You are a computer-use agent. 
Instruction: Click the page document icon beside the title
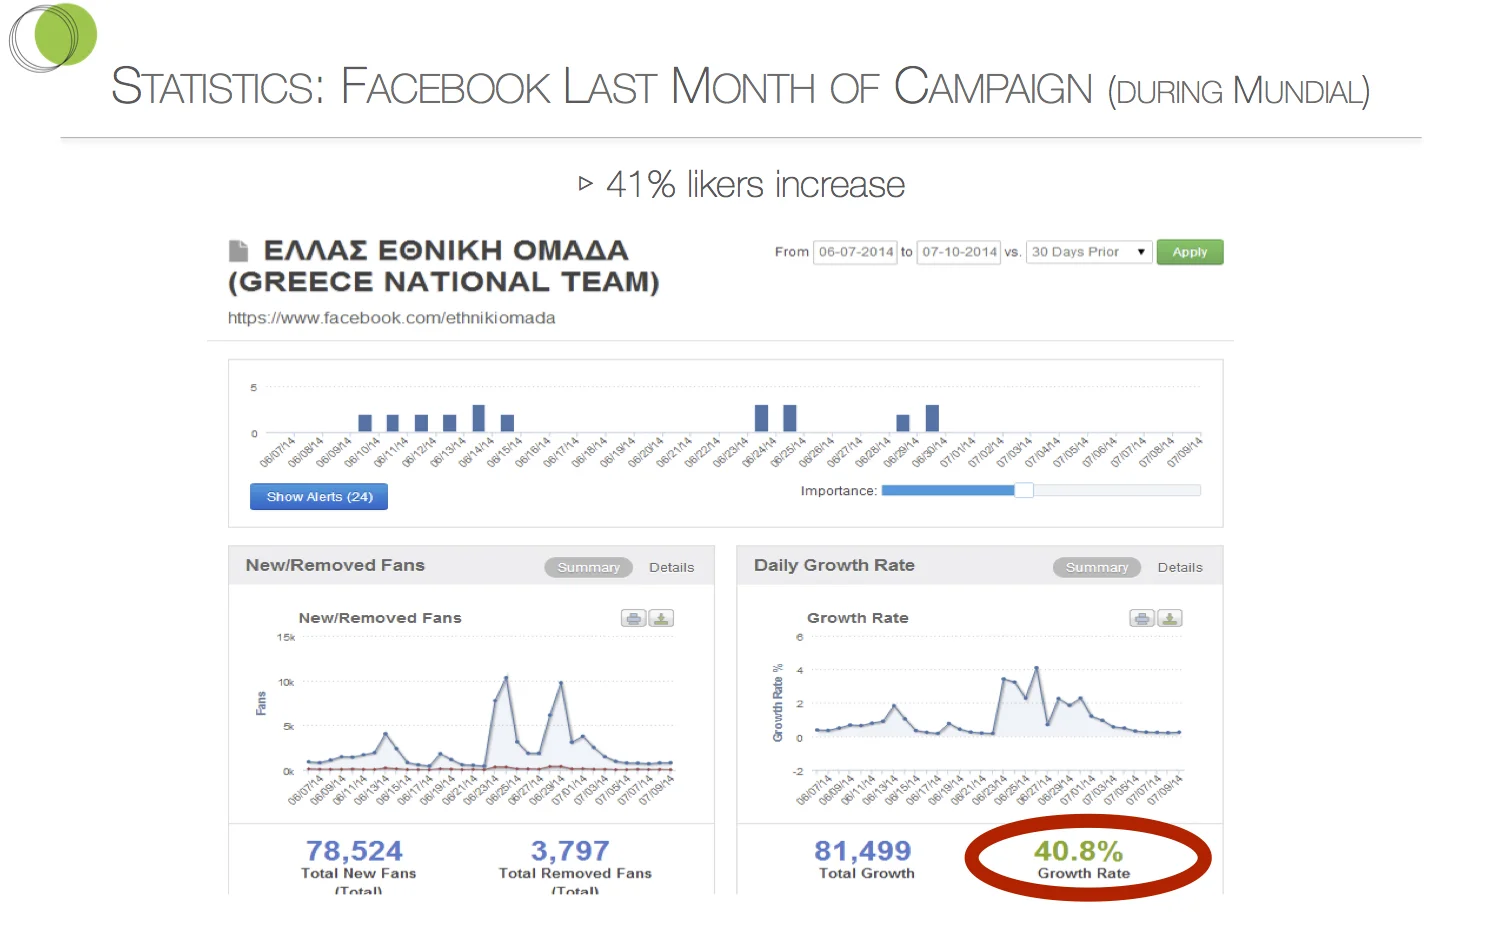(x=238, y=250)
